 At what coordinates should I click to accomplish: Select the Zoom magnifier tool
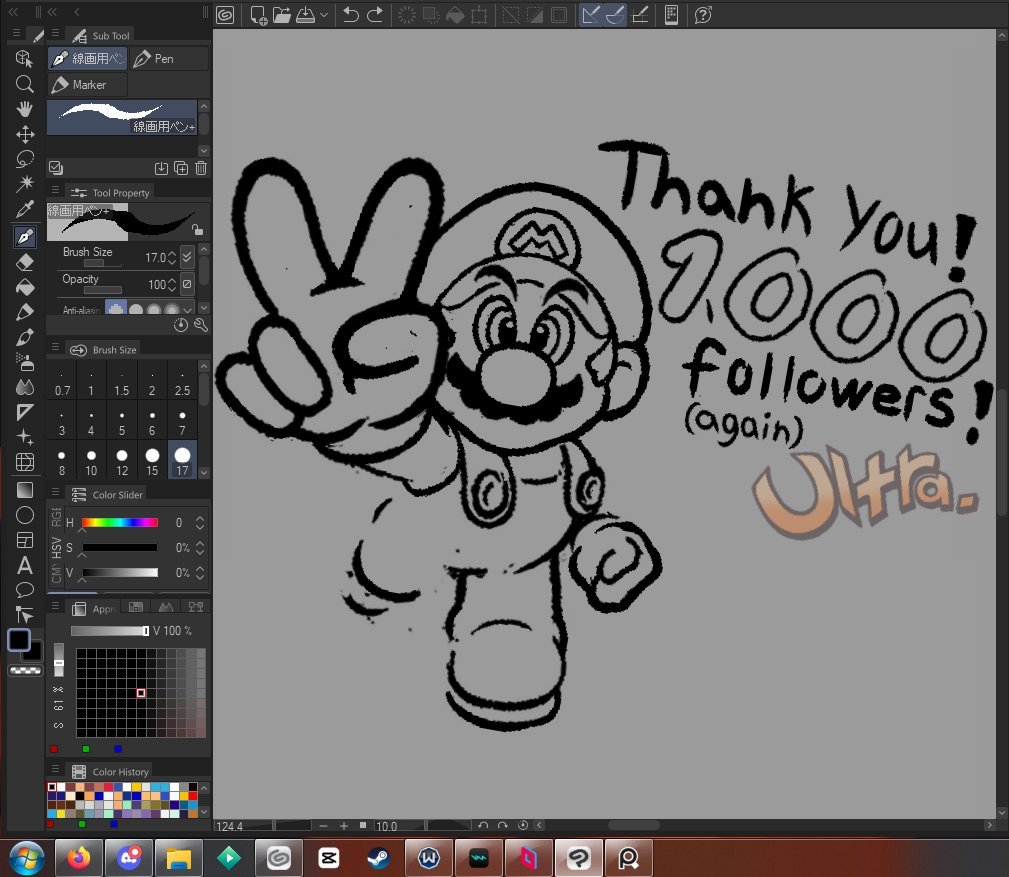coord(24,84)
